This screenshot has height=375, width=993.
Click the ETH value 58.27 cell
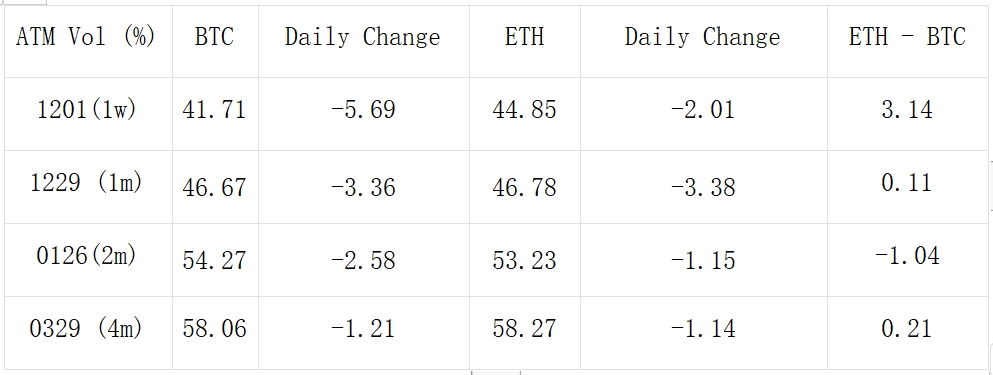pos(525,333)
